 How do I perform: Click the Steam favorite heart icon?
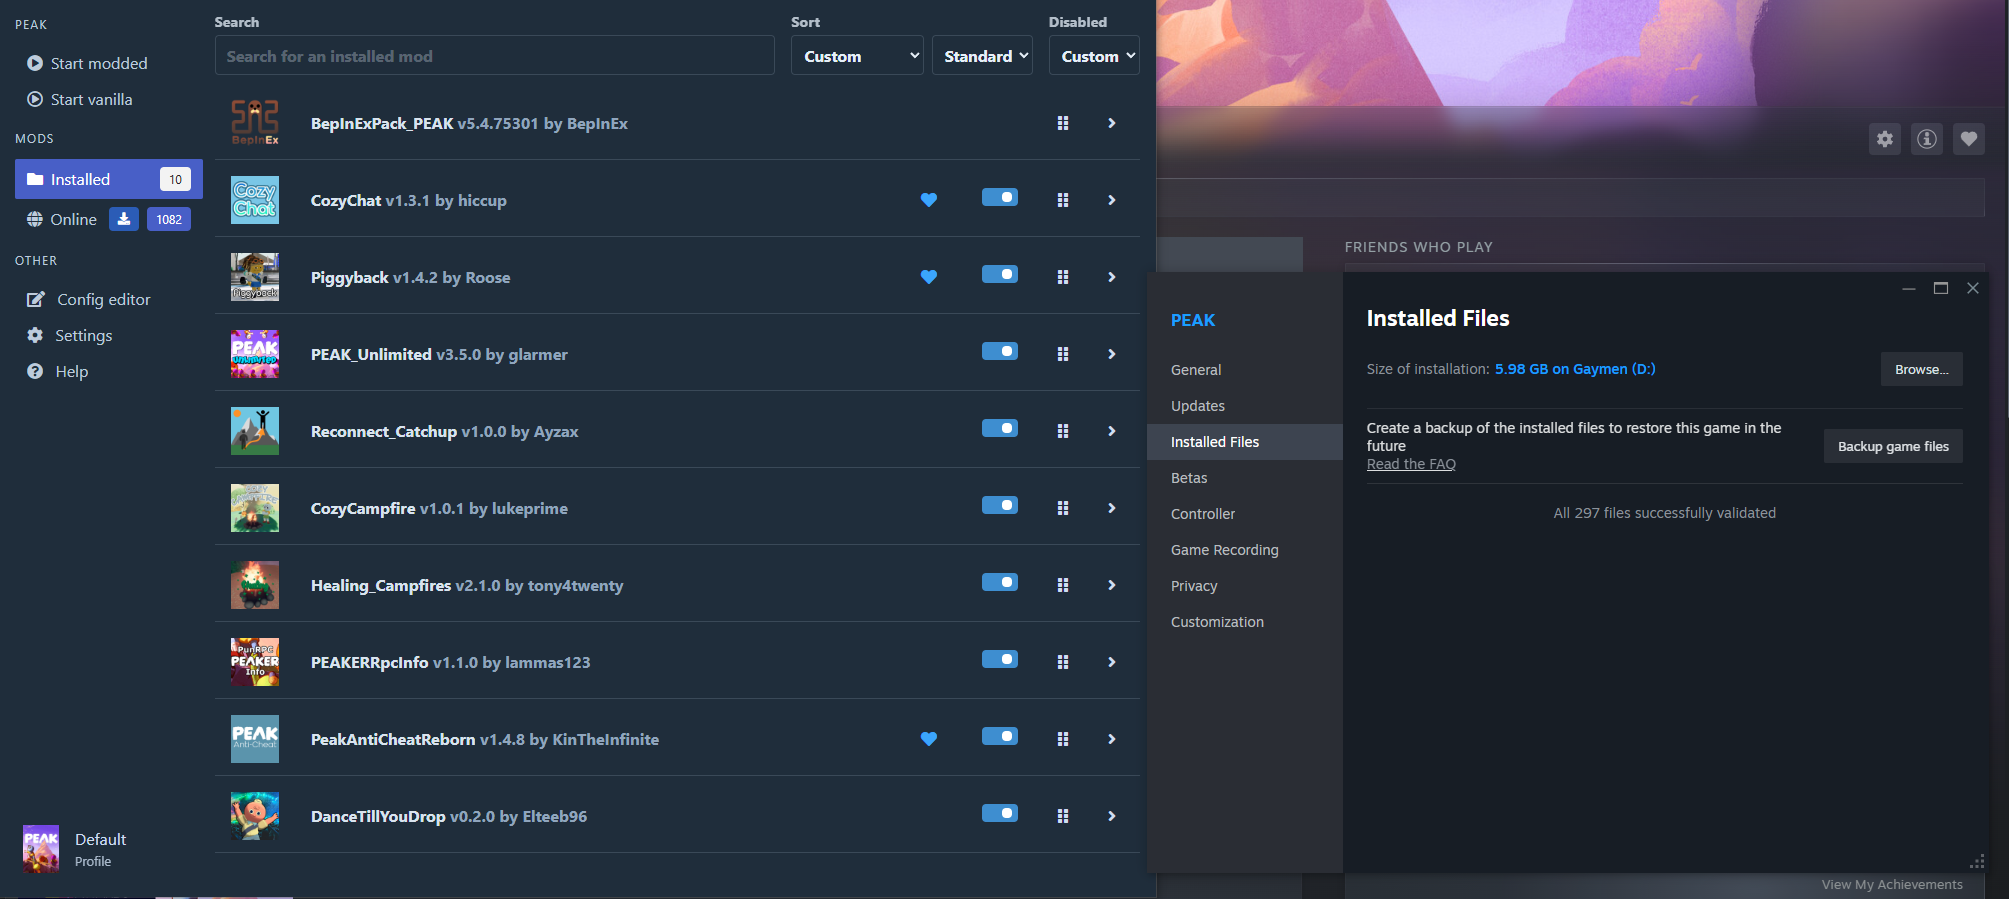(x=1969, y=139)
